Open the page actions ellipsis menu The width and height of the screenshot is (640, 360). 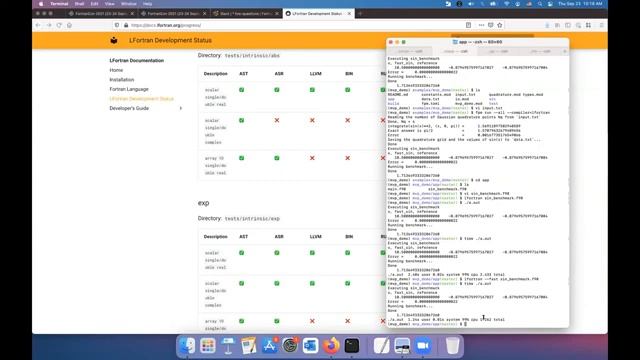(481, 25)
